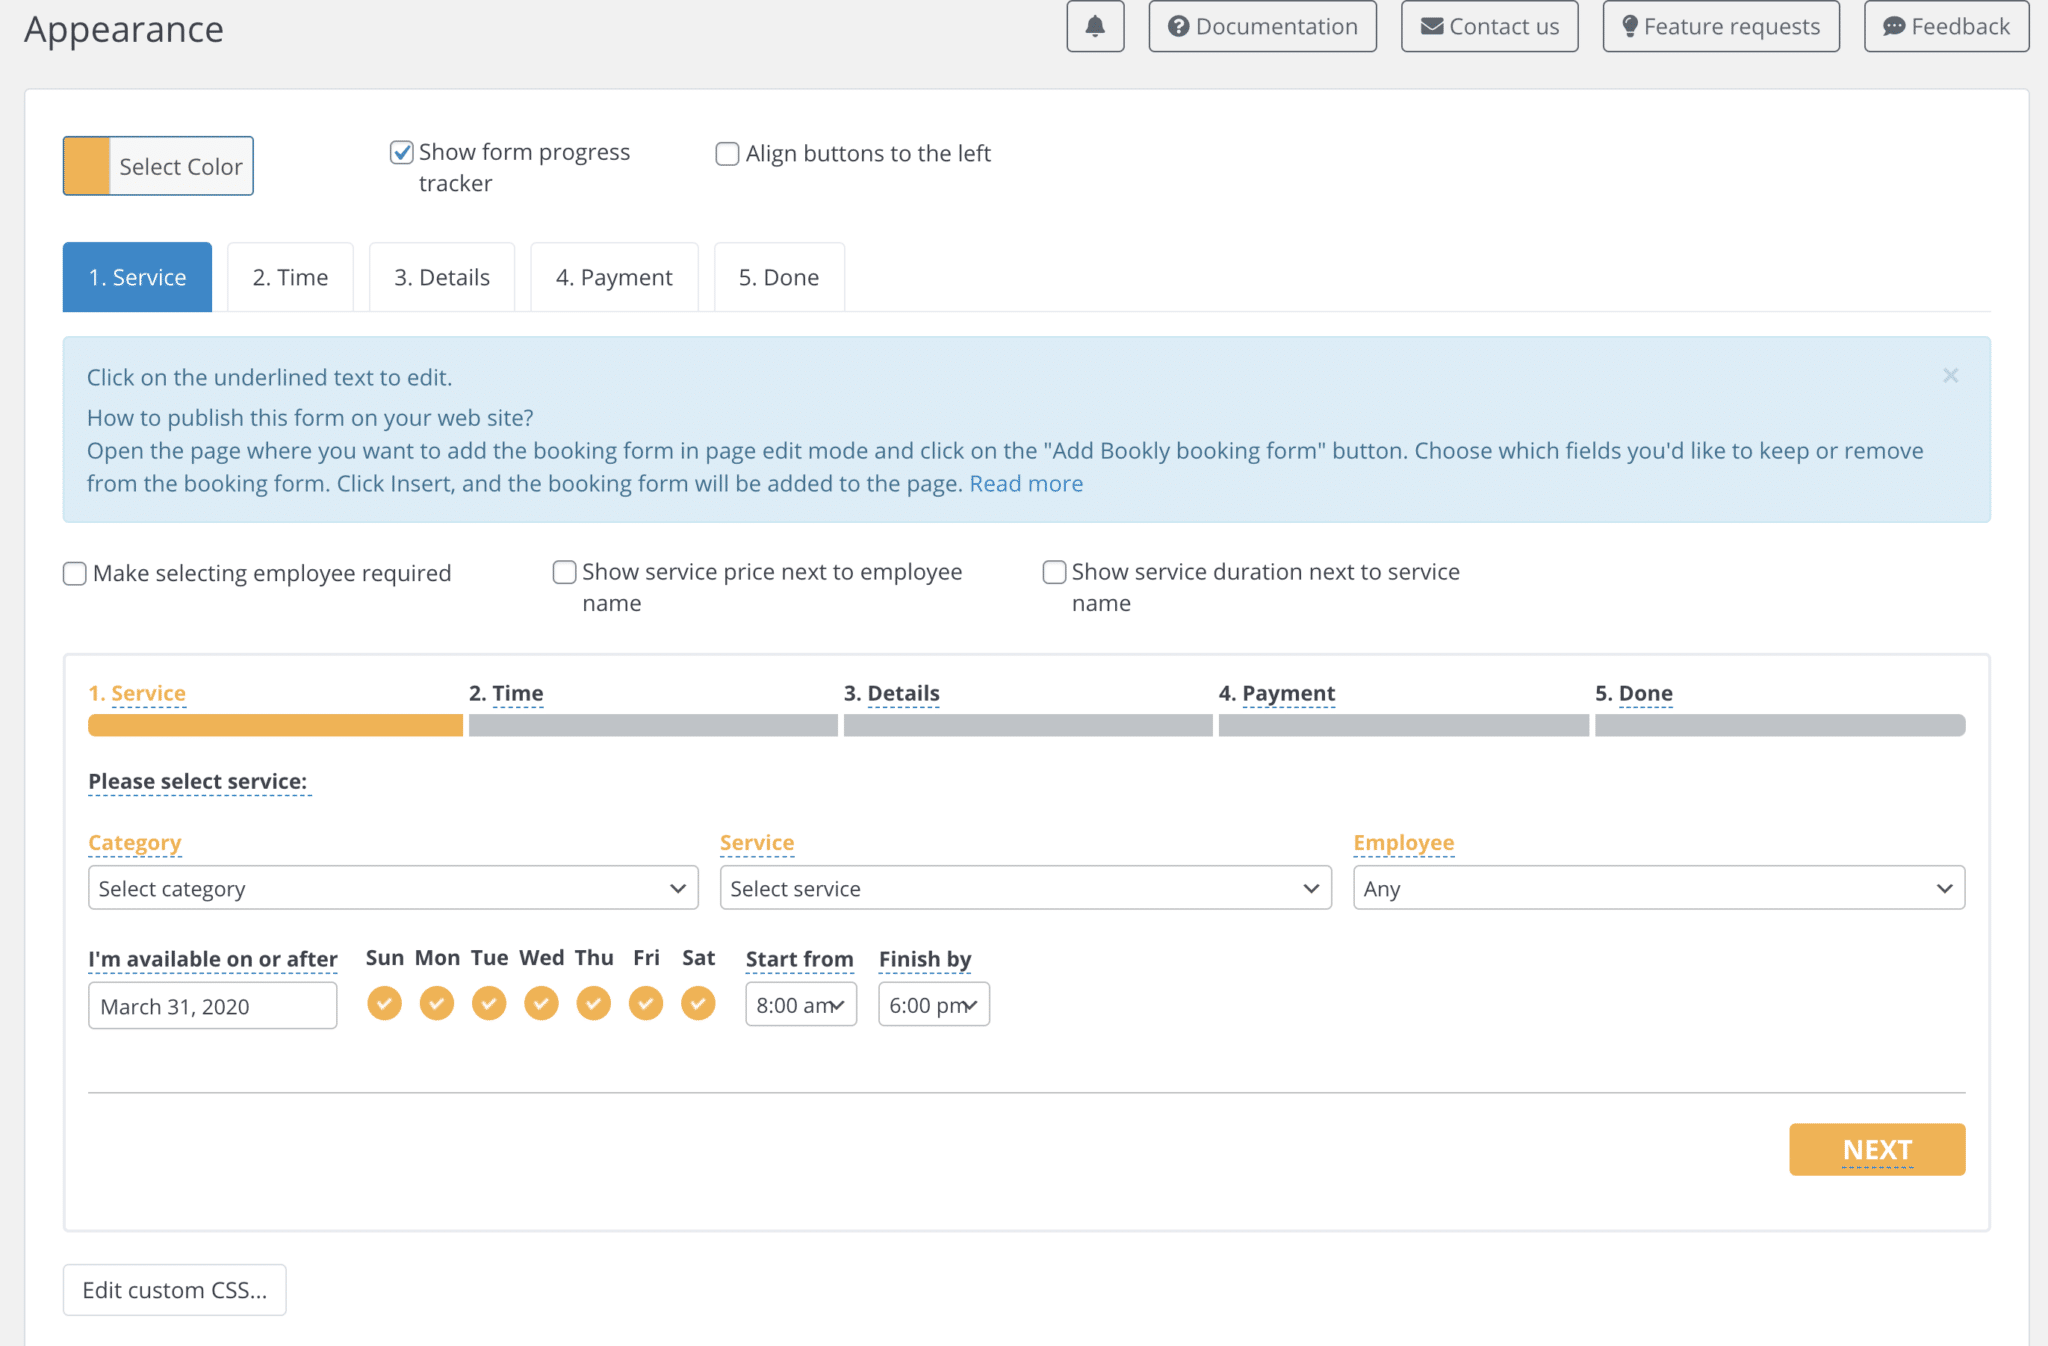Click the Feedback speech bubble button

pyautogui.click(x=1946, y=27)
